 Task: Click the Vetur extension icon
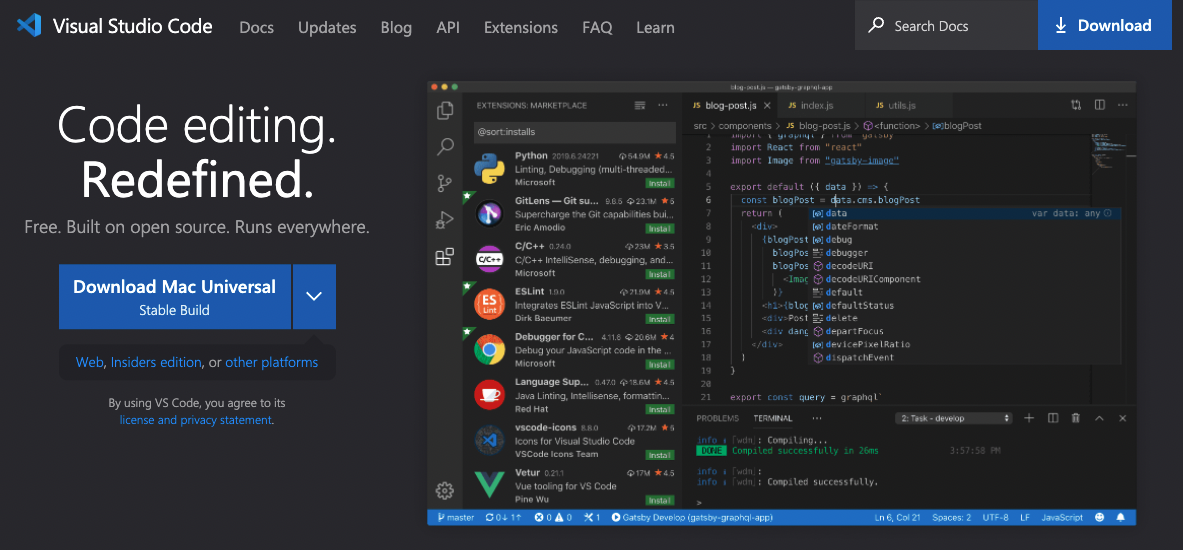pos(489,484)
